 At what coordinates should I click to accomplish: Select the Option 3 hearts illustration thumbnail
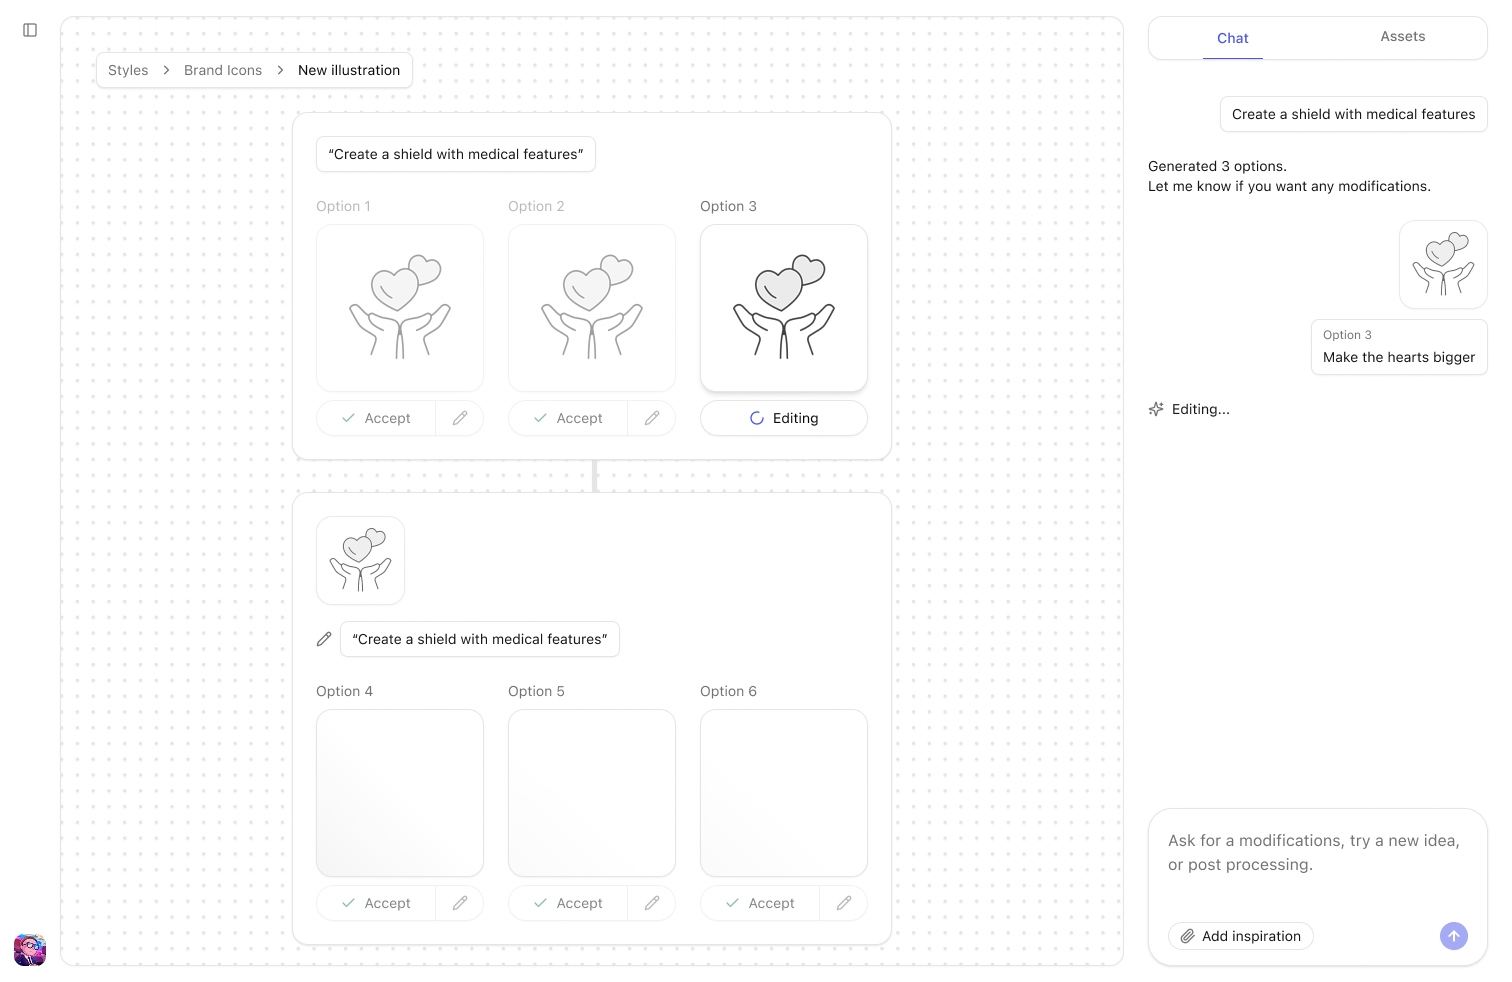click(x=784, y=308)
